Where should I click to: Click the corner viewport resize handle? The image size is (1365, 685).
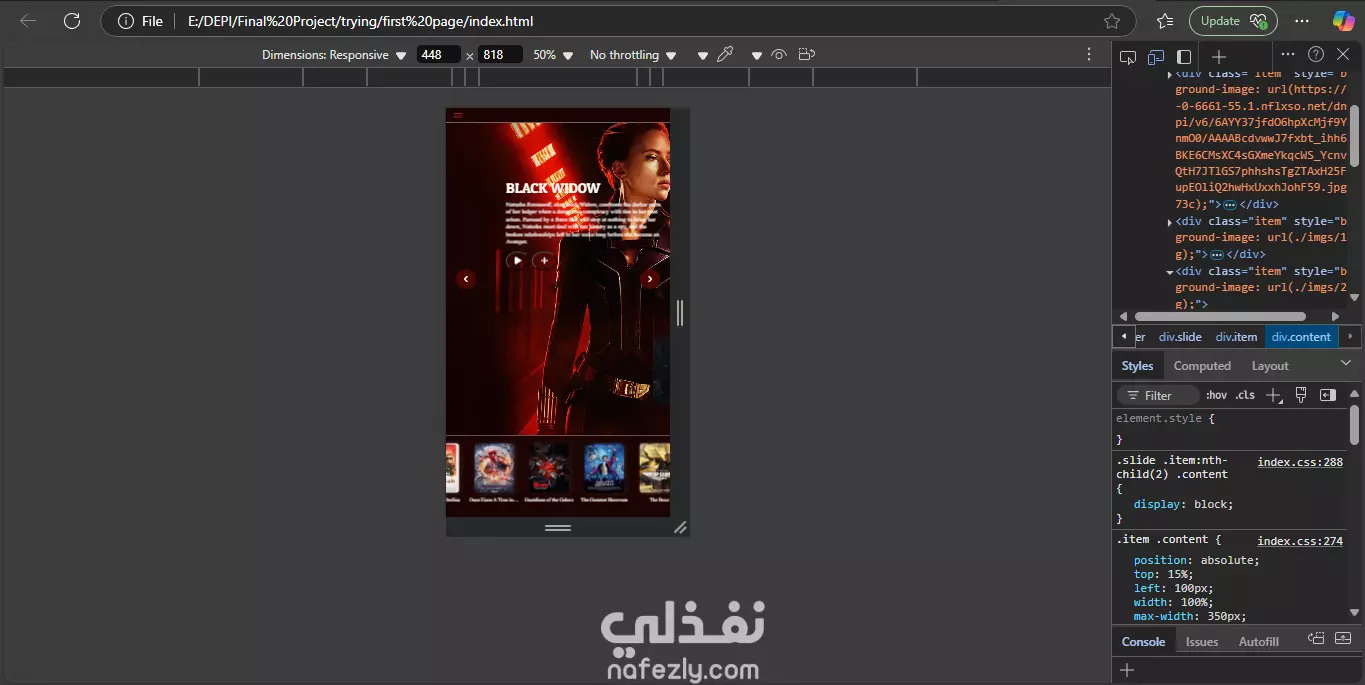tap(680, 527)
